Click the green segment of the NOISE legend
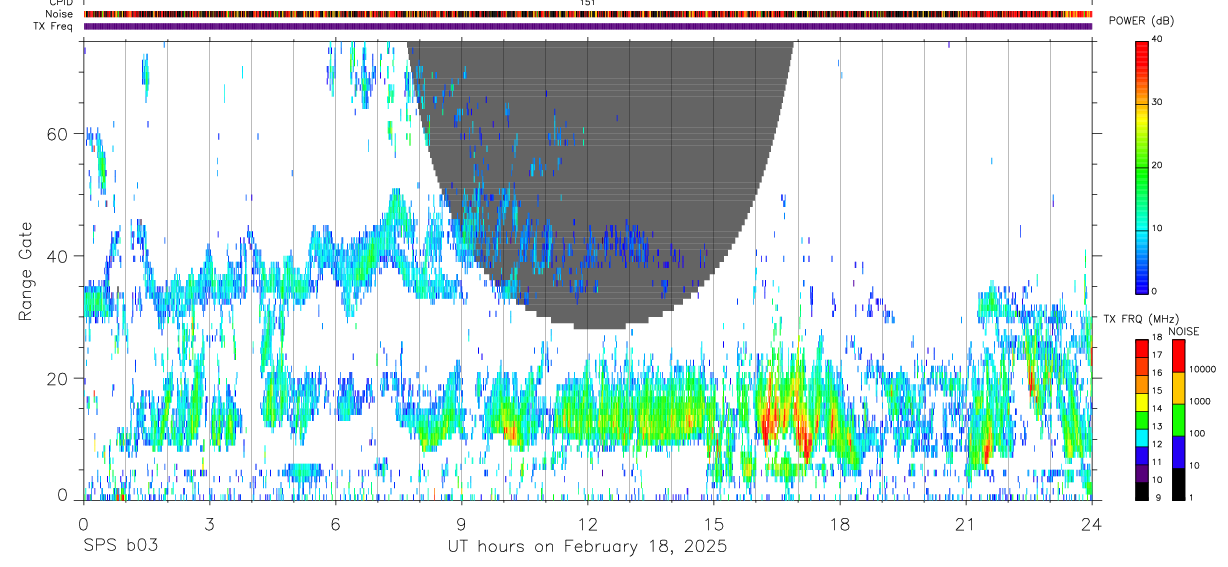 click(1178, 420)
